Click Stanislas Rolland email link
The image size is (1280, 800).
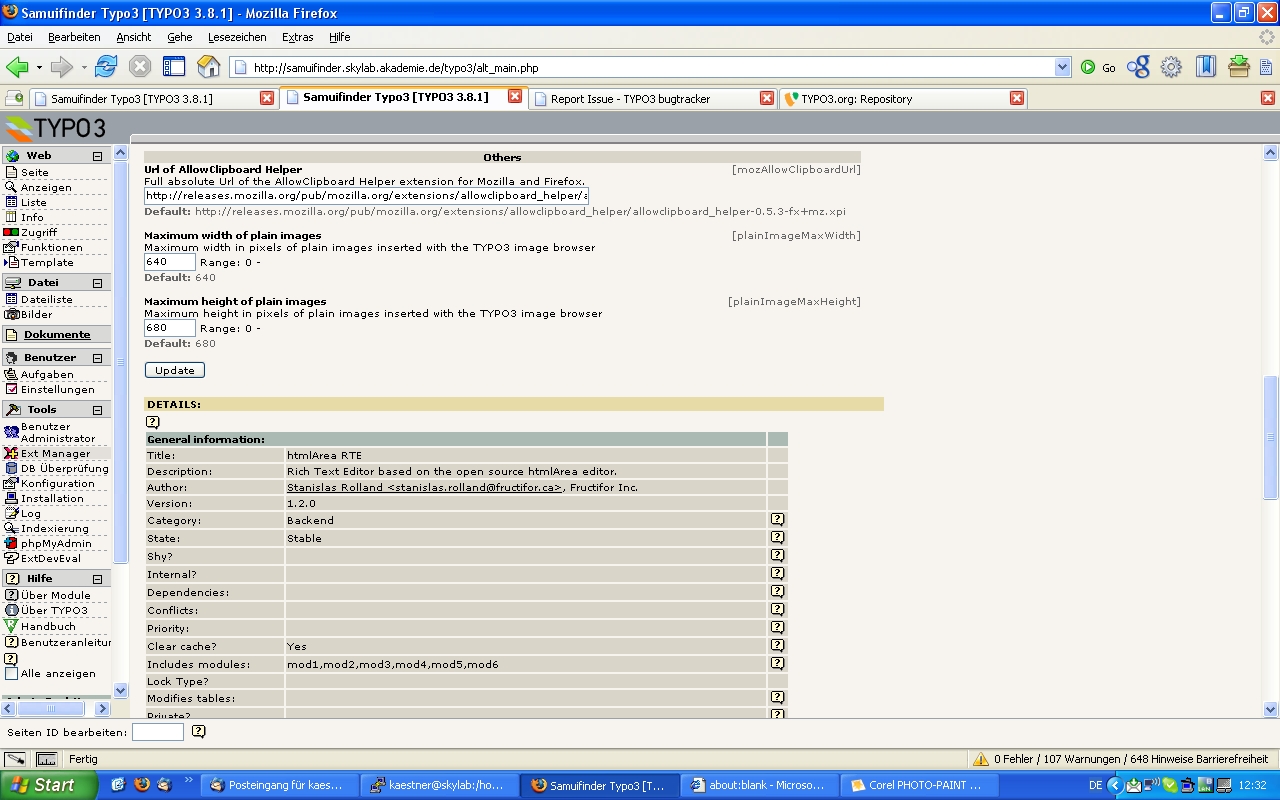point(425,487)
